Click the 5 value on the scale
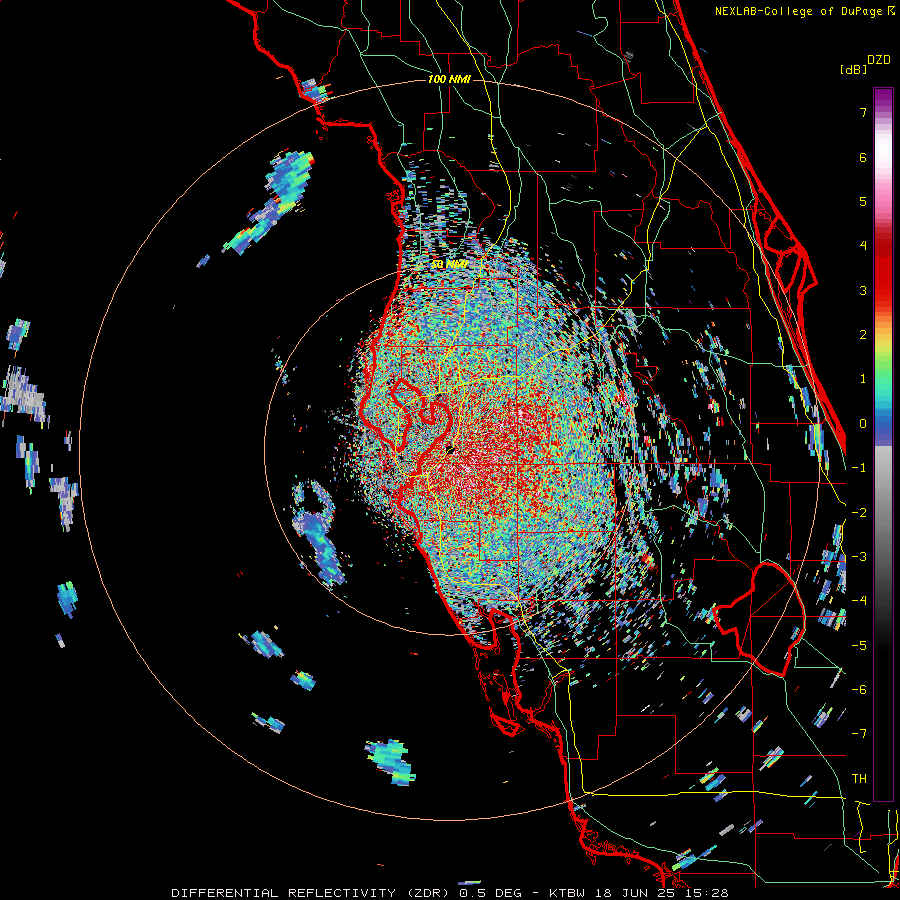Viewport: 900px width, 900px height. click(863, 201)
